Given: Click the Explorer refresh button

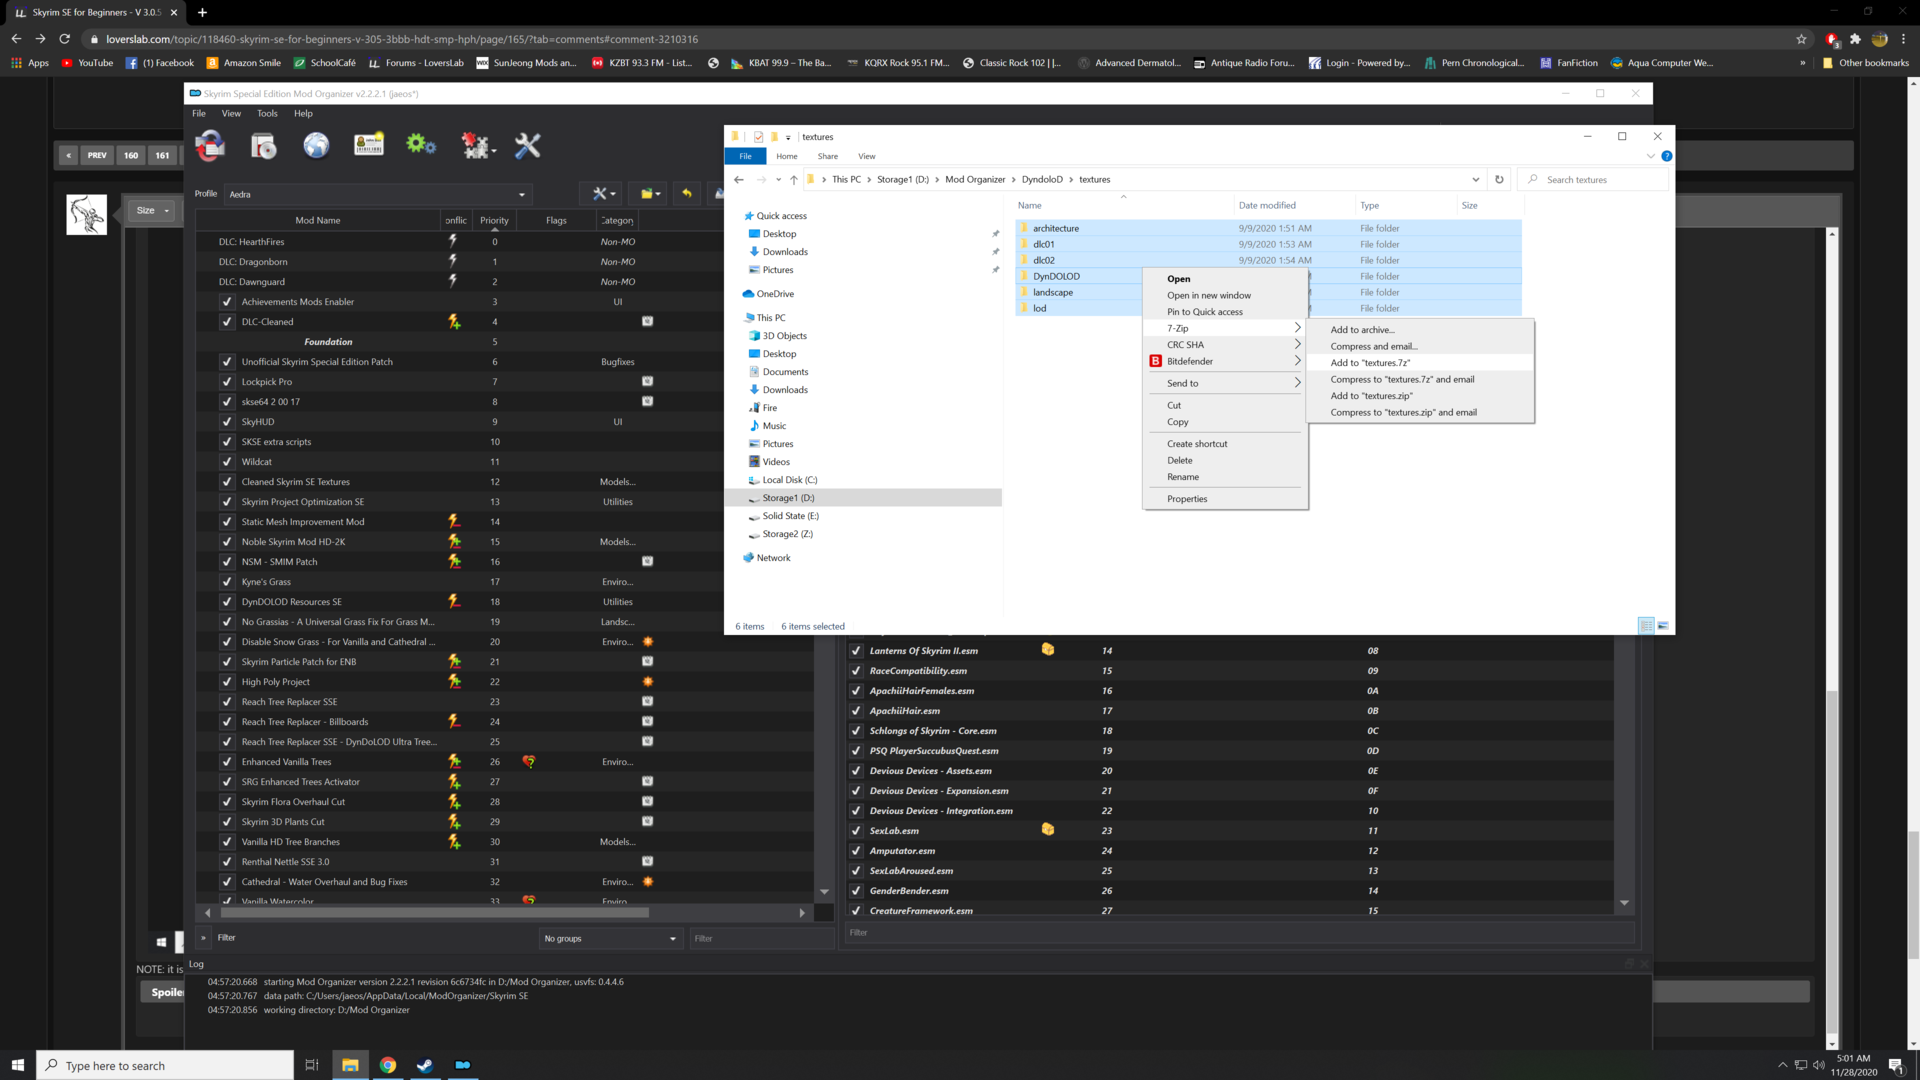Looking at the screenshot, I should 1499,180.
